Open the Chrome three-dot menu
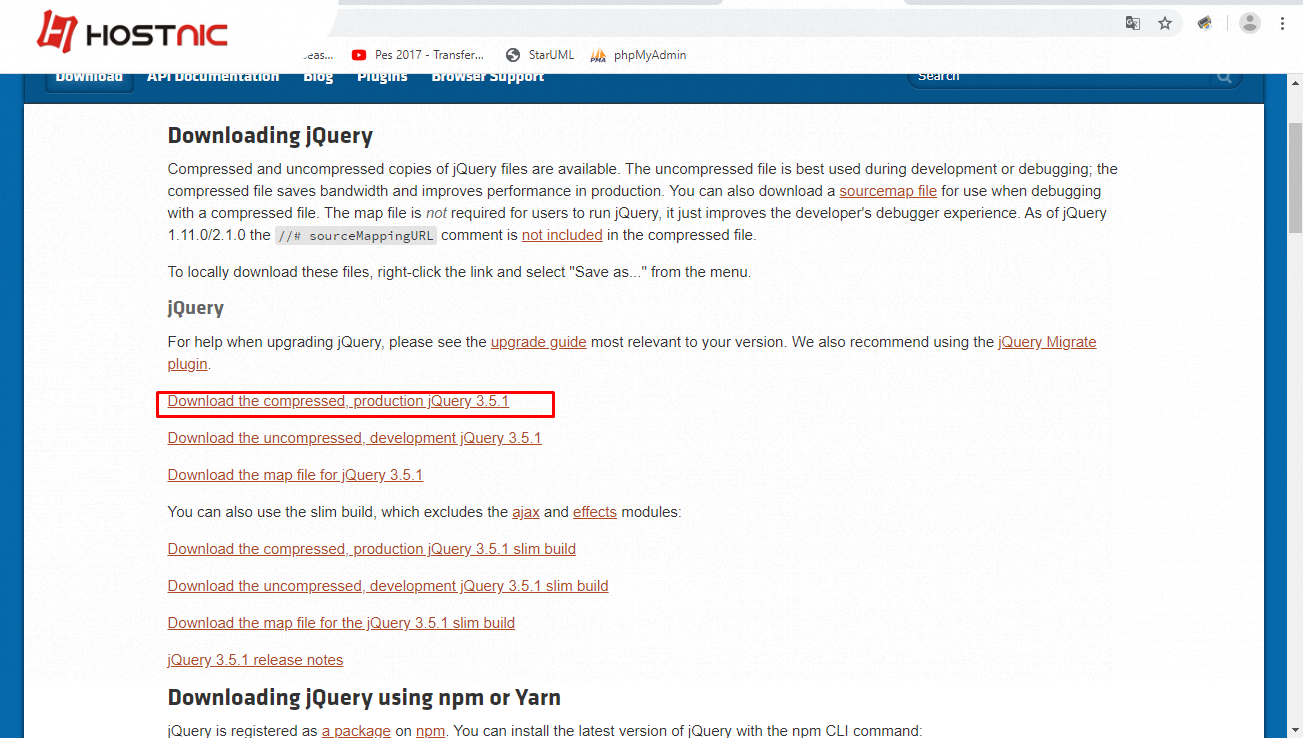The width and height of the screenshot is (1303, 738). (1283, 22)
